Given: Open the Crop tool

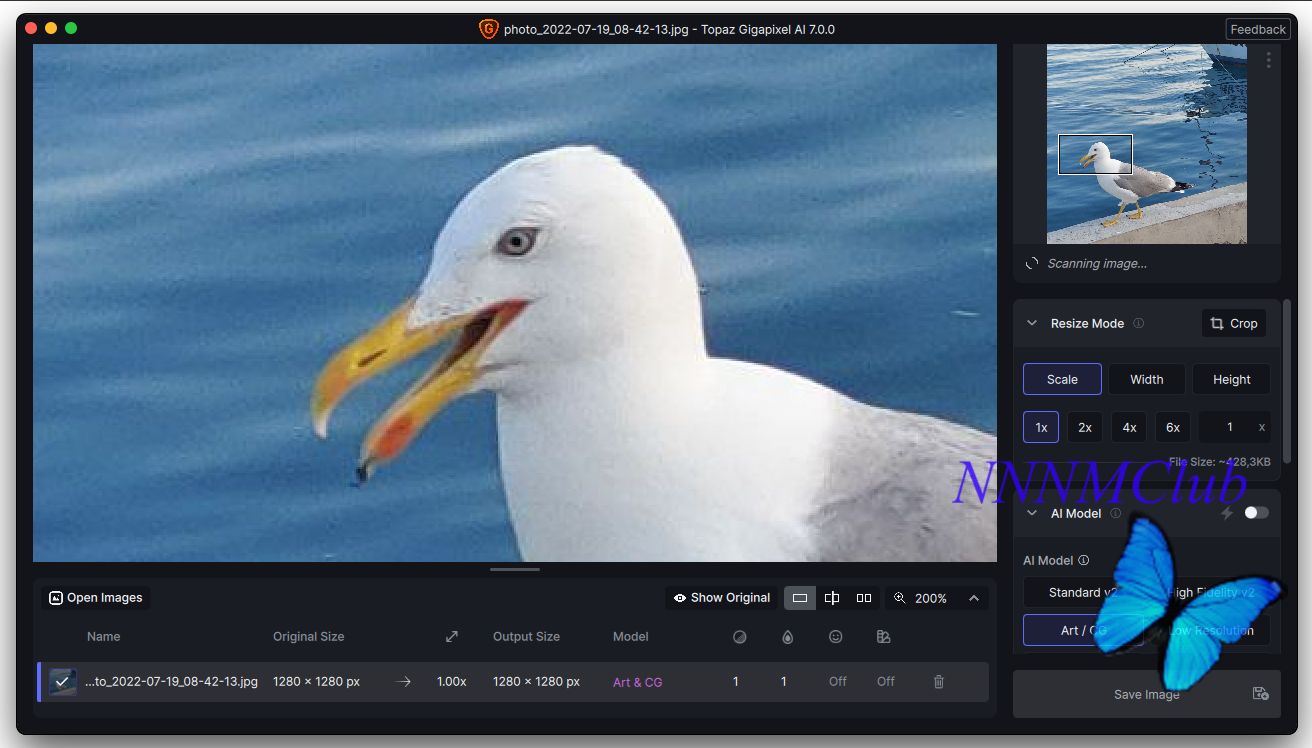Looking at the screenshot, I should [1234, 323].
